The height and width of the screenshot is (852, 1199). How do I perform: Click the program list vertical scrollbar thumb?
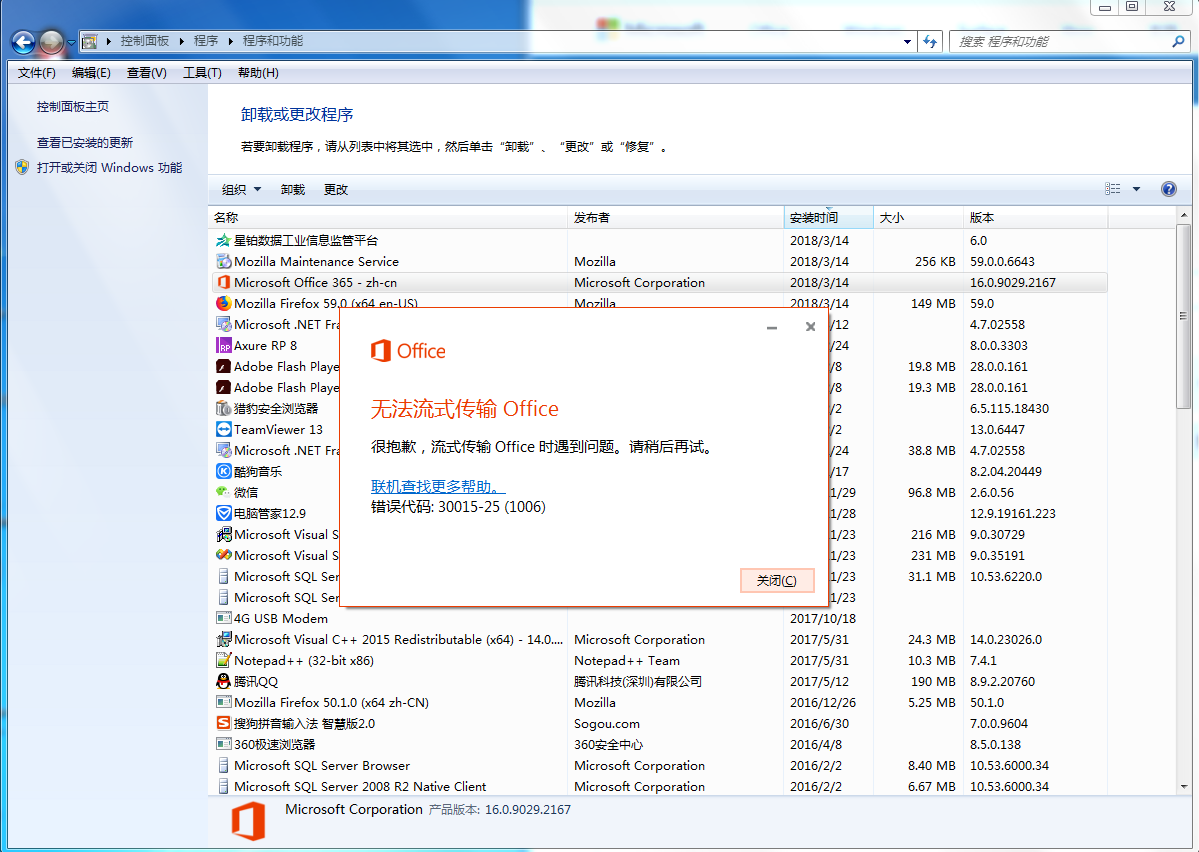[1183, 317]
